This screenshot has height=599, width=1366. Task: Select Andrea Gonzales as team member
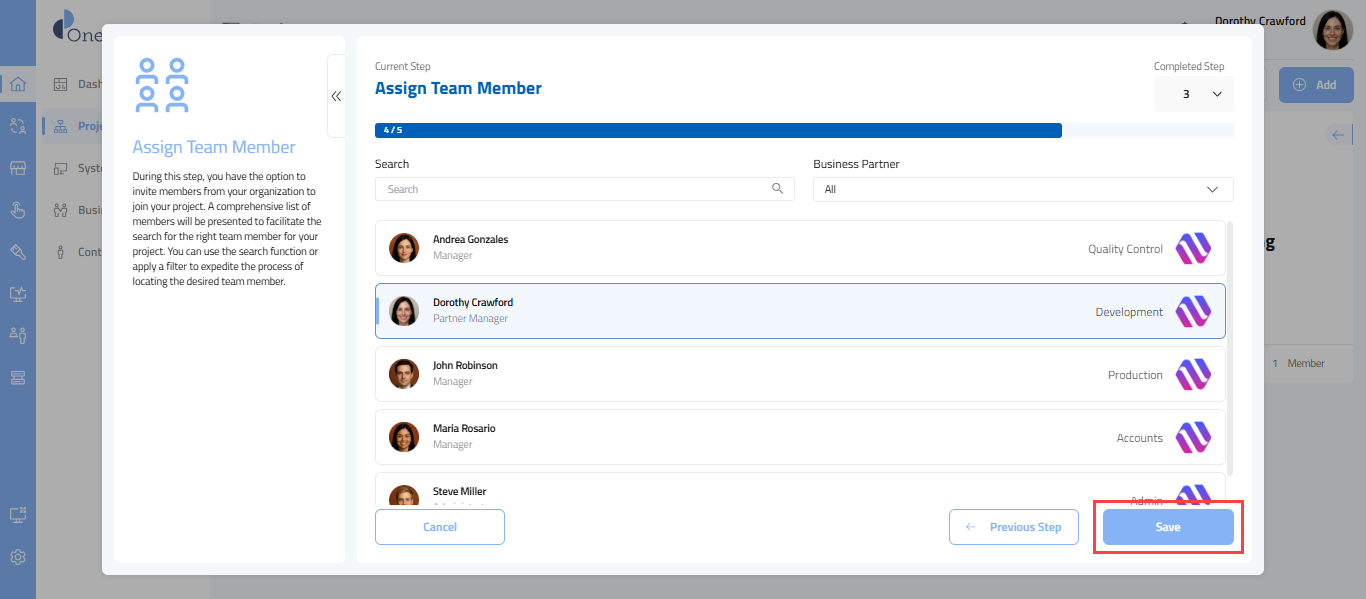[799, 248]
